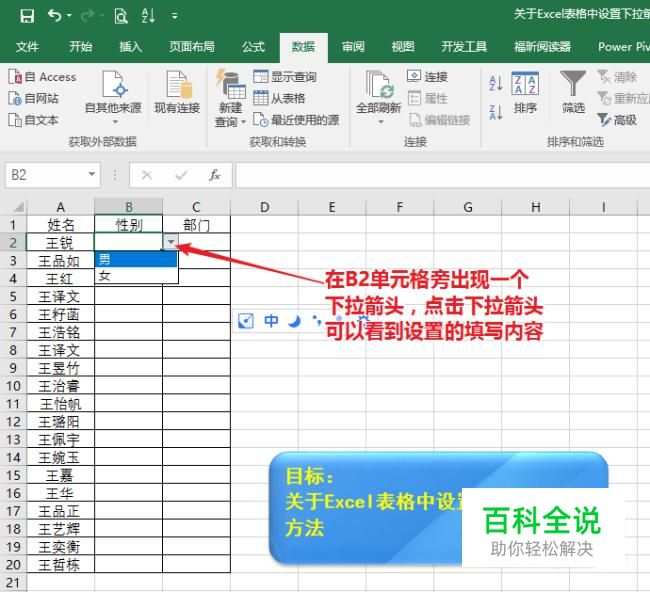Screen dimensions: 650x592
Task: Switch to the 页面布局 ribbon tab
Action: click(x=192, y=46)
